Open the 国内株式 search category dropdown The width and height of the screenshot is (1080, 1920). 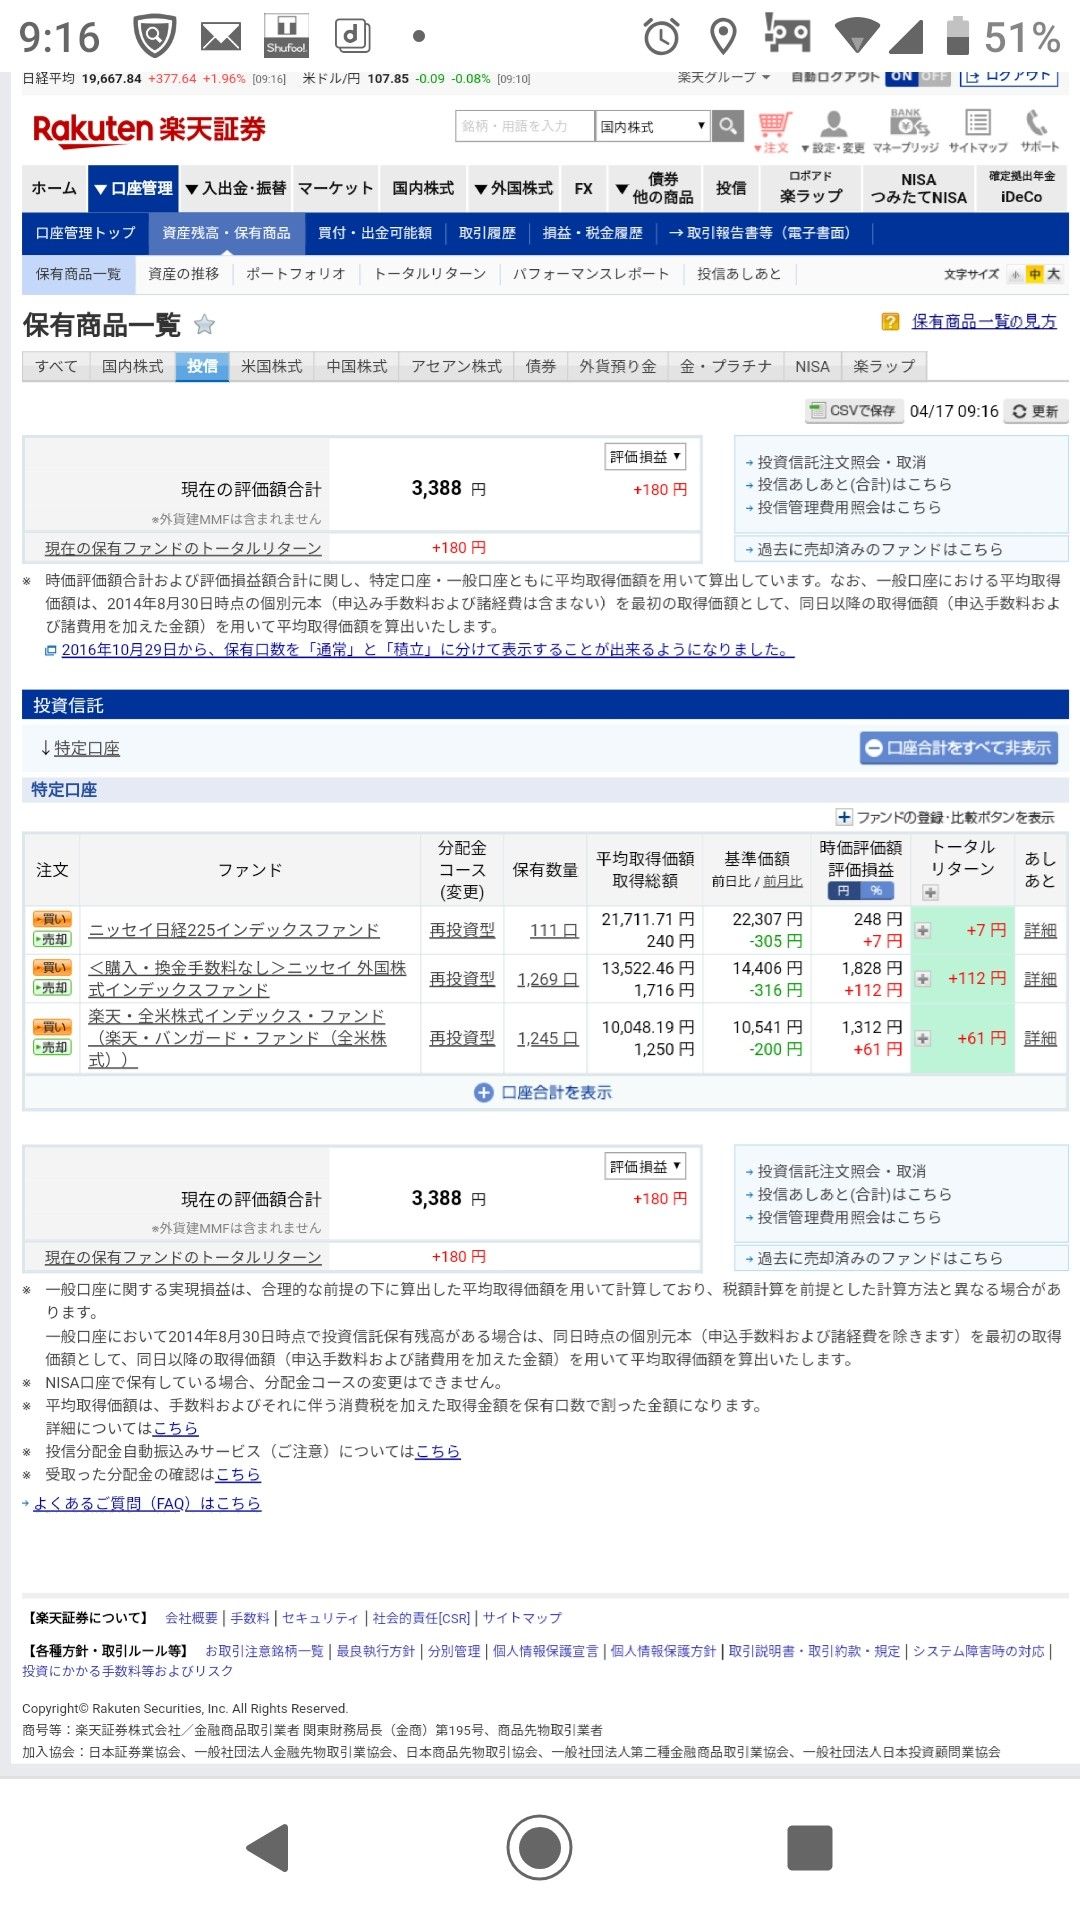(652, 126)
